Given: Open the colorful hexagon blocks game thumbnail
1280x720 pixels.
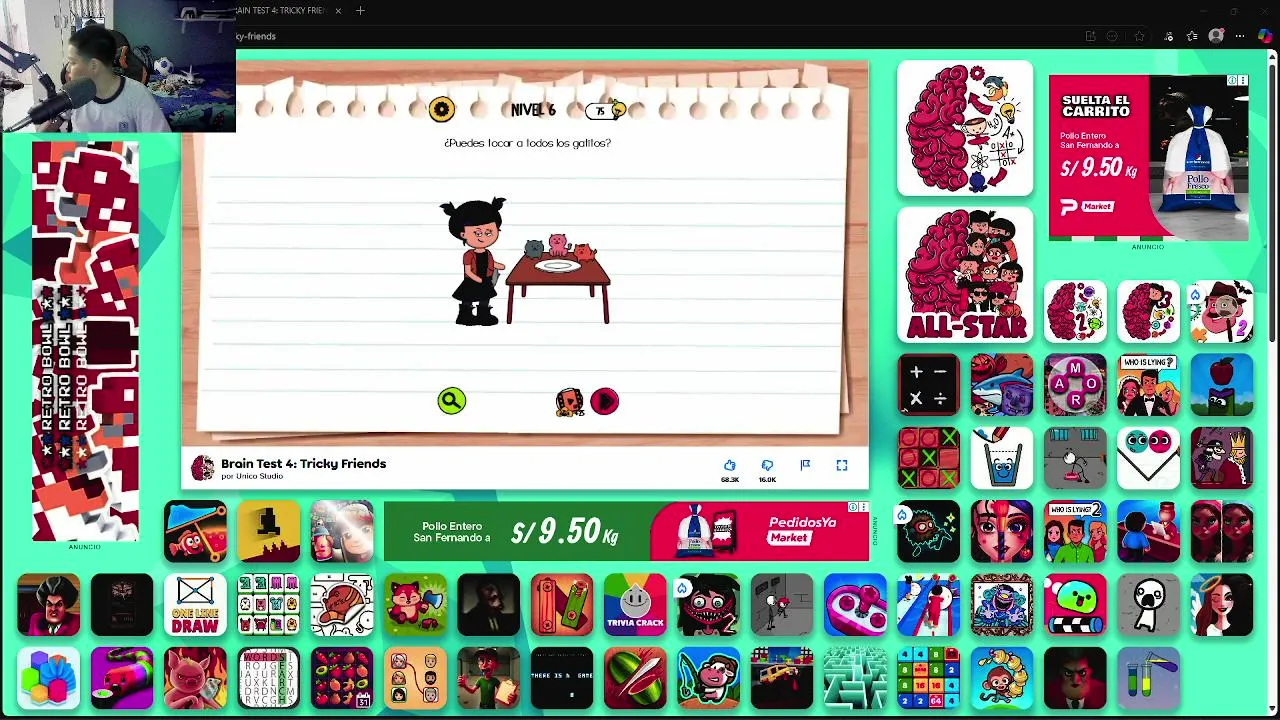Looking at the screenshot, I should 48,677.
